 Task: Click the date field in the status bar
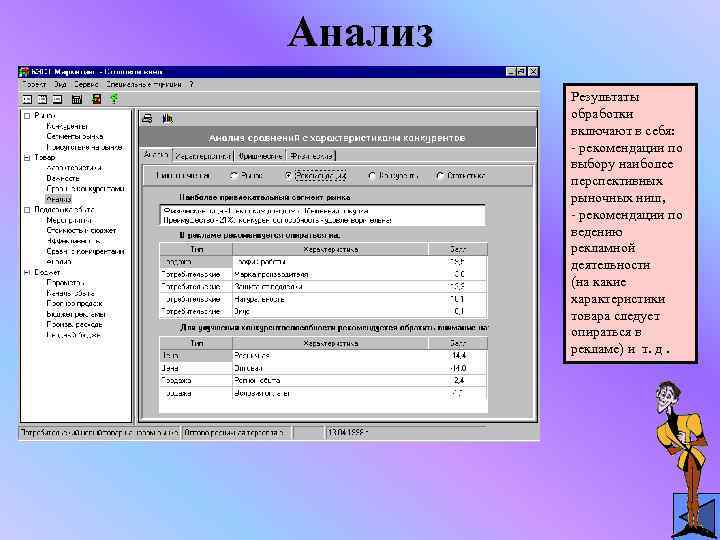pyautogui.click(x=405, y=433)
